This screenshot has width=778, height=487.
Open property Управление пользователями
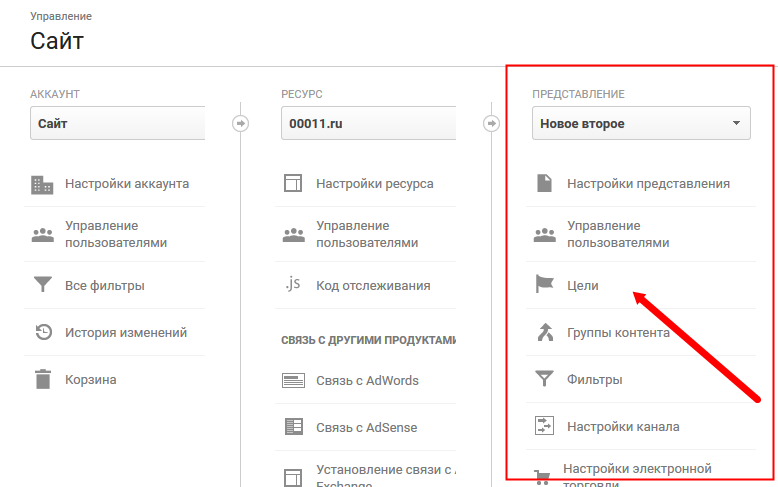pos(366,234)
